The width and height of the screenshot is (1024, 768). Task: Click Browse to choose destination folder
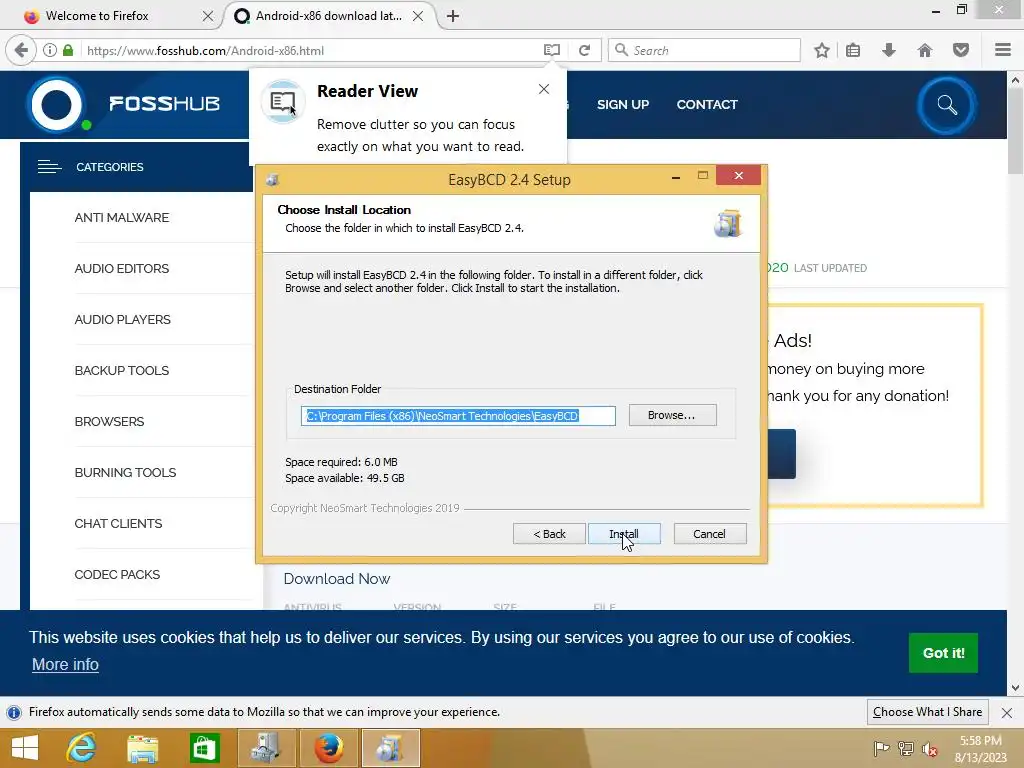coord(672,415)
